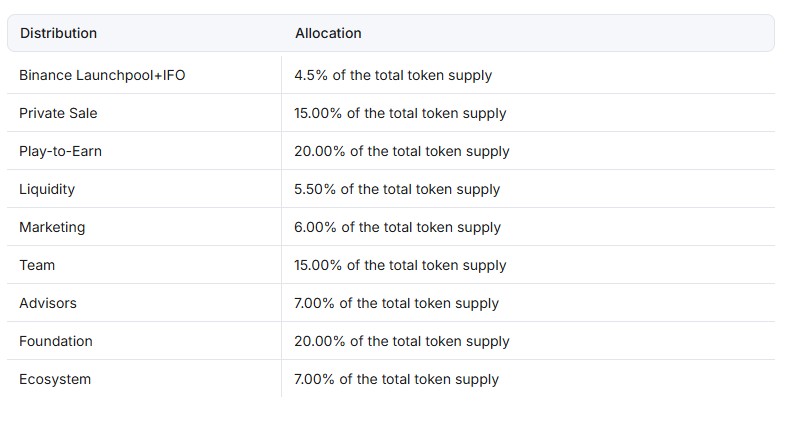Select the Team 15.00% allocation cell
The image size is (811, 431).
pyautogui.click(x=400, y=265)
